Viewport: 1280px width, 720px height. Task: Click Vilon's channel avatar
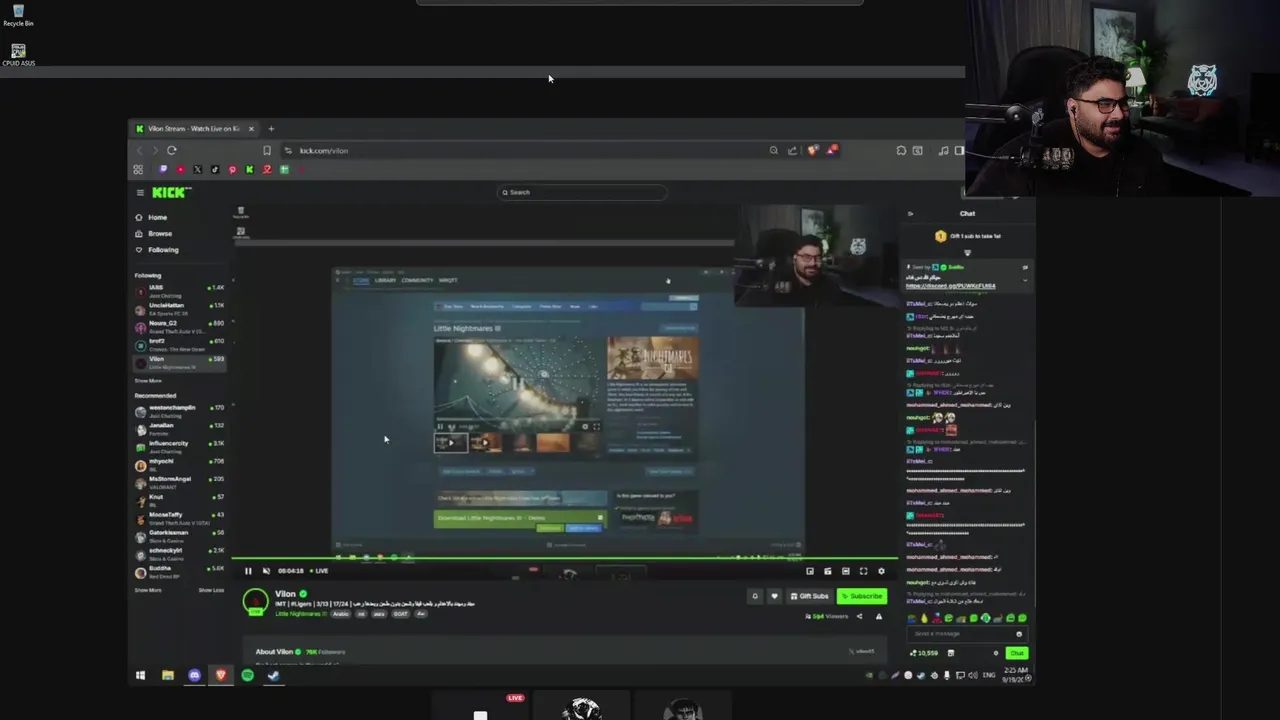tap(256, 602)
